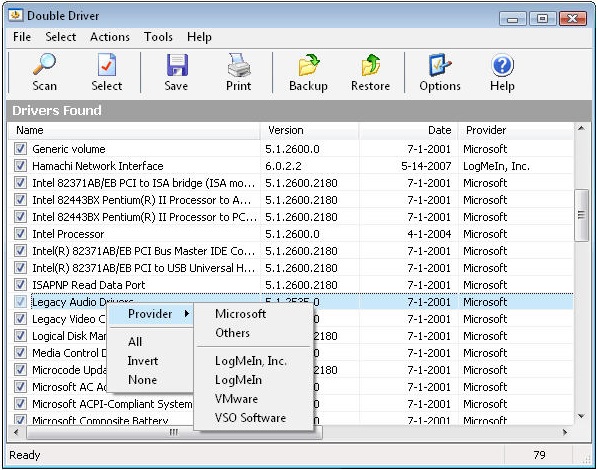Select the Generic volume driver name
The image size is (598, 470).
point(69,149)
